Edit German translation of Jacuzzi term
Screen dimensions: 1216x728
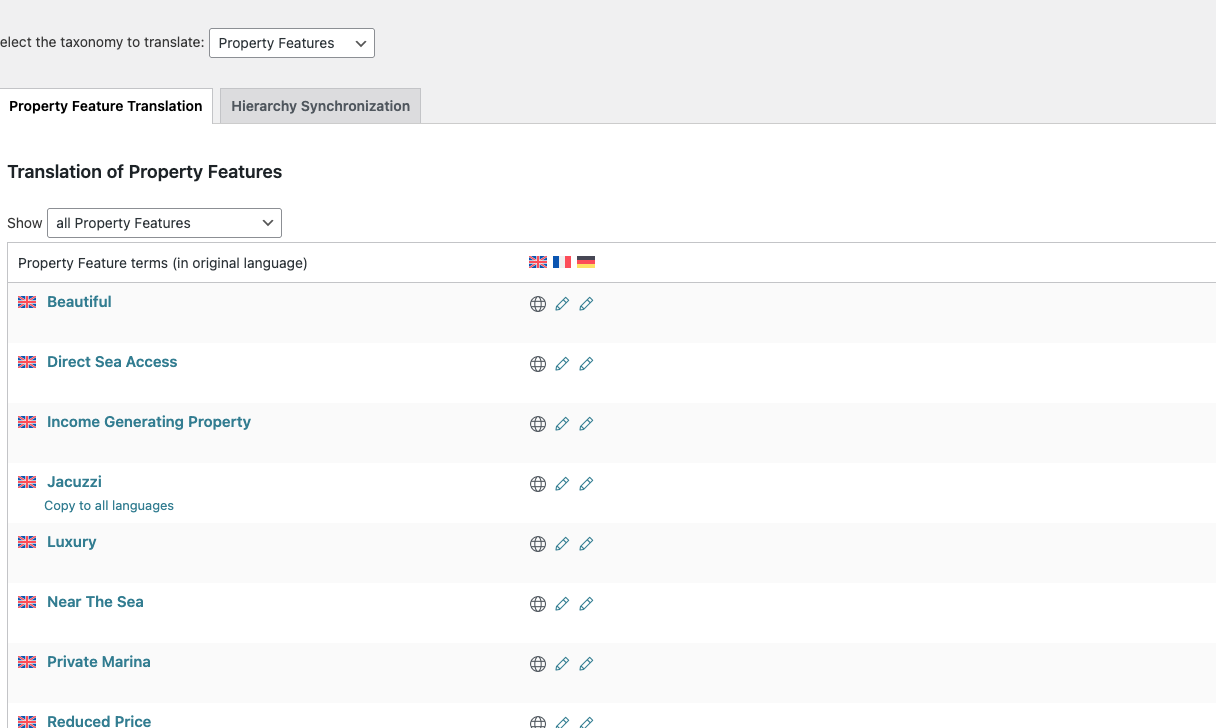tap(586, 484)
